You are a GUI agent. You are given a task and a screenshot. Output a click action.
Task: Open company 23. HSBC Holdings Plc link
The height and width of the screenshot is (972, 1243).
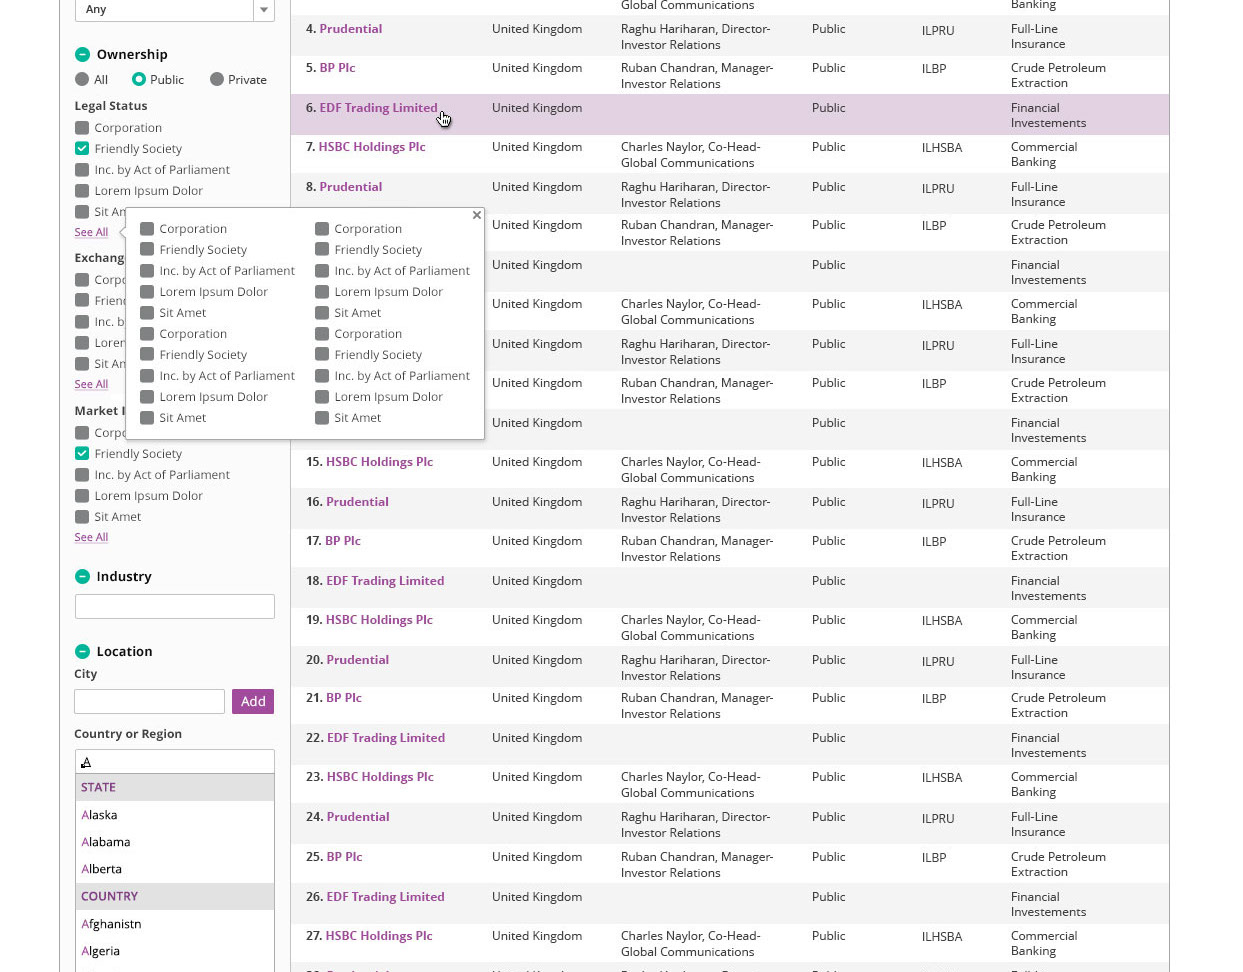[380, 777]
